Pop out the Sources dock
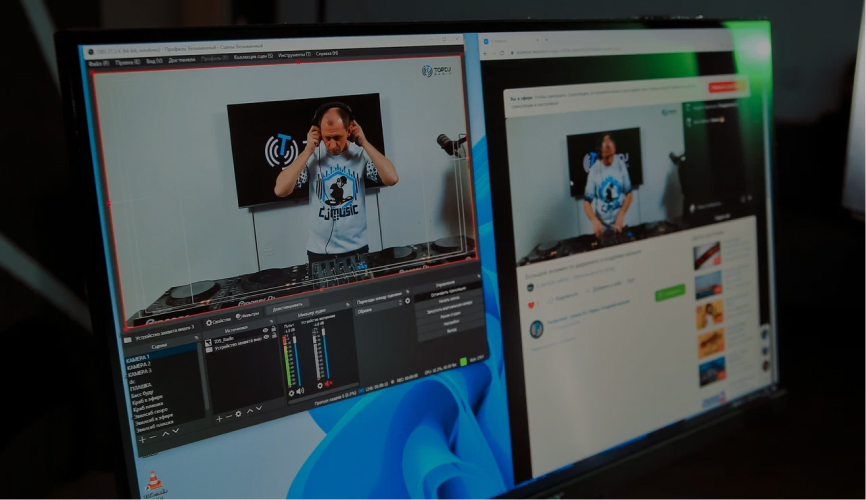866x500 pixels. pos(271,321)
